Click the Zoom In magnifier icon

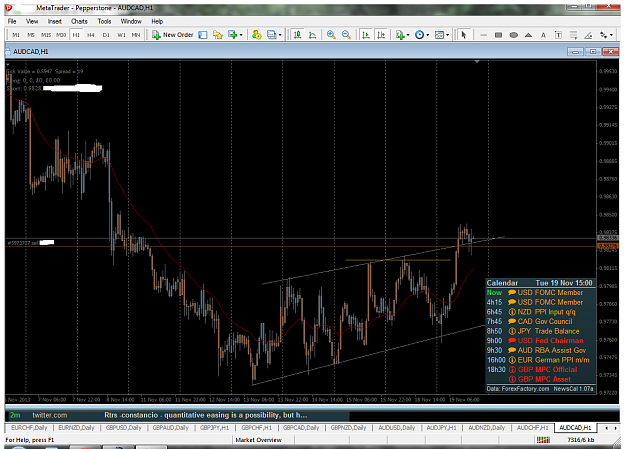331,35
